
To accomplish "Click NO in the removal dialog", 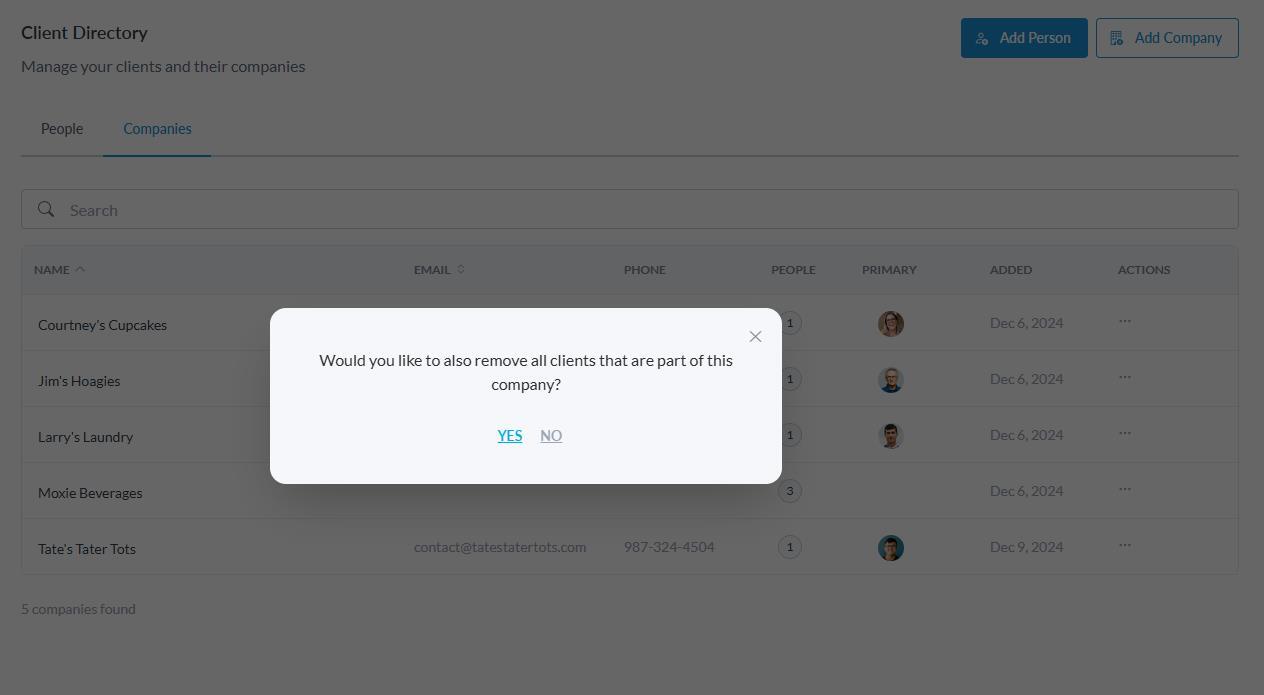I will pos(551,436).
